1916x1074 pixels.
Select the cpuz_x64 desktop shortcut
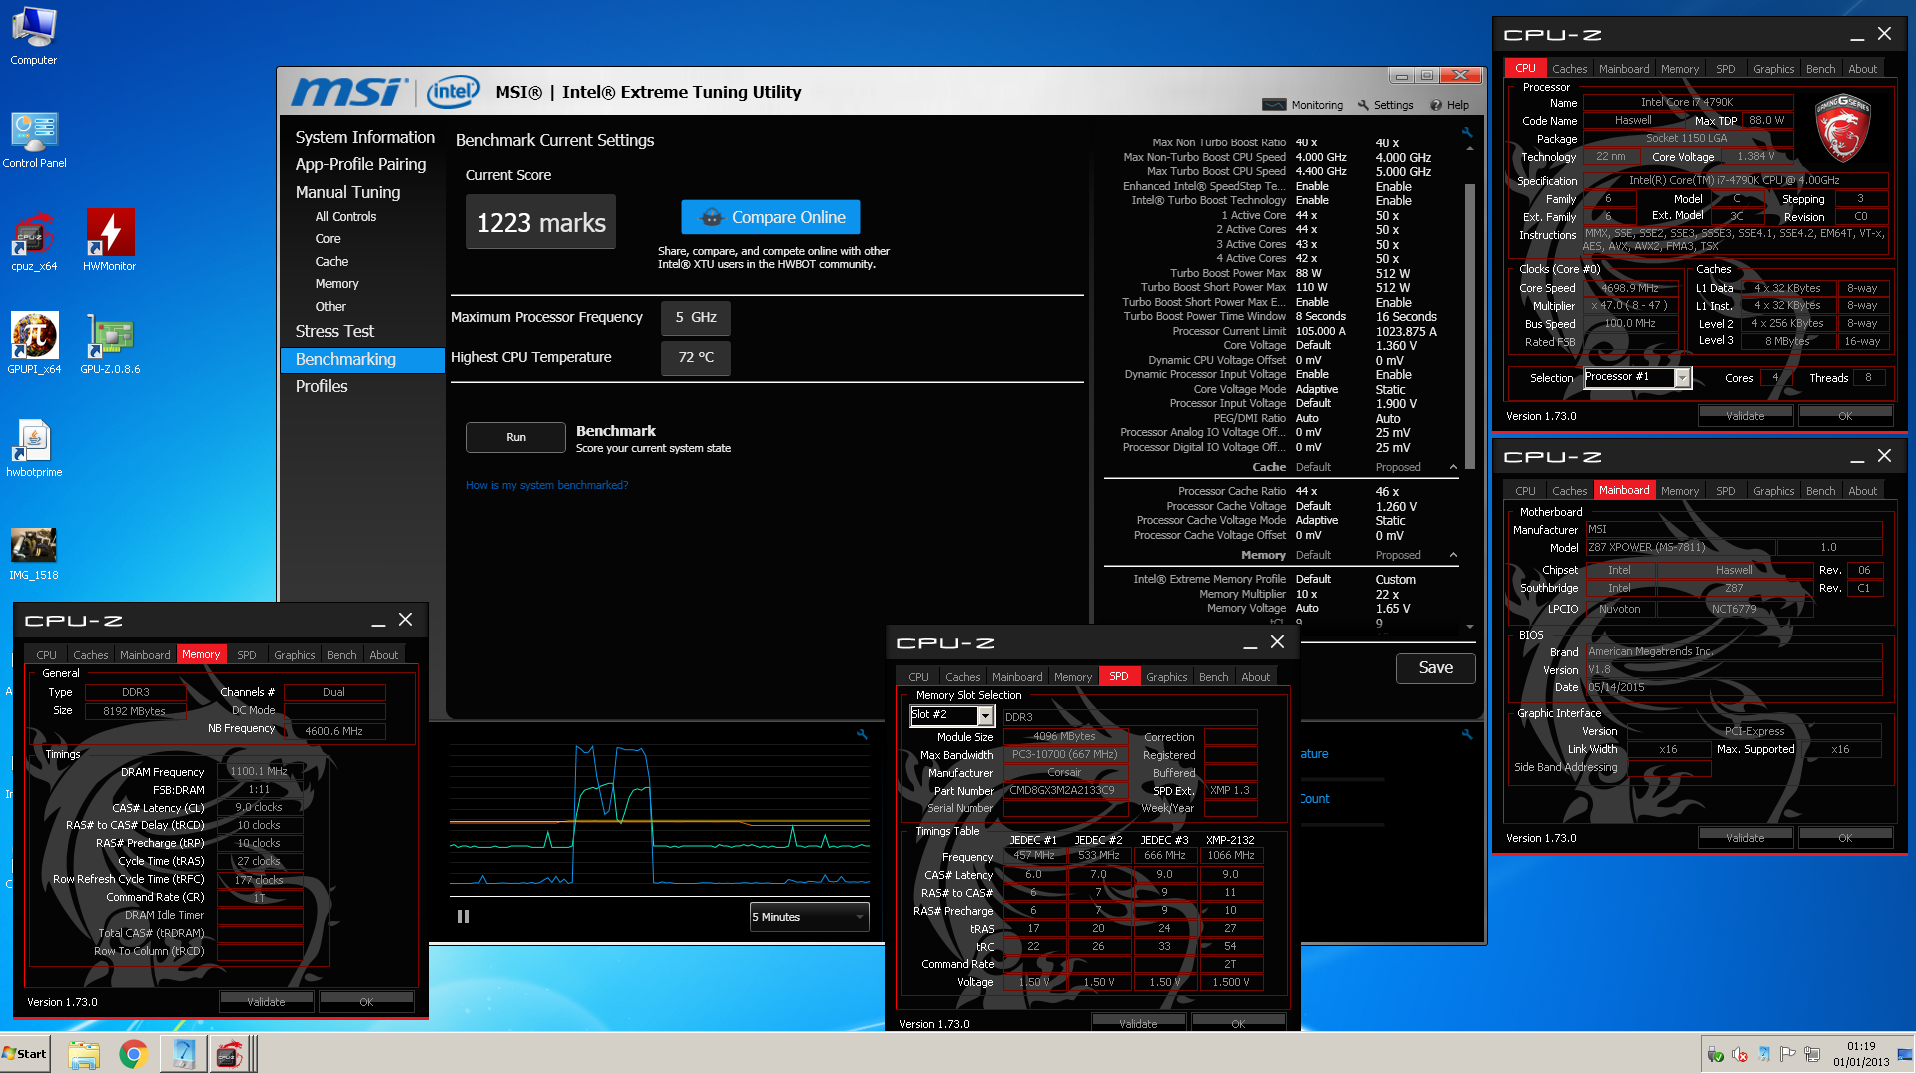[34, 242]
